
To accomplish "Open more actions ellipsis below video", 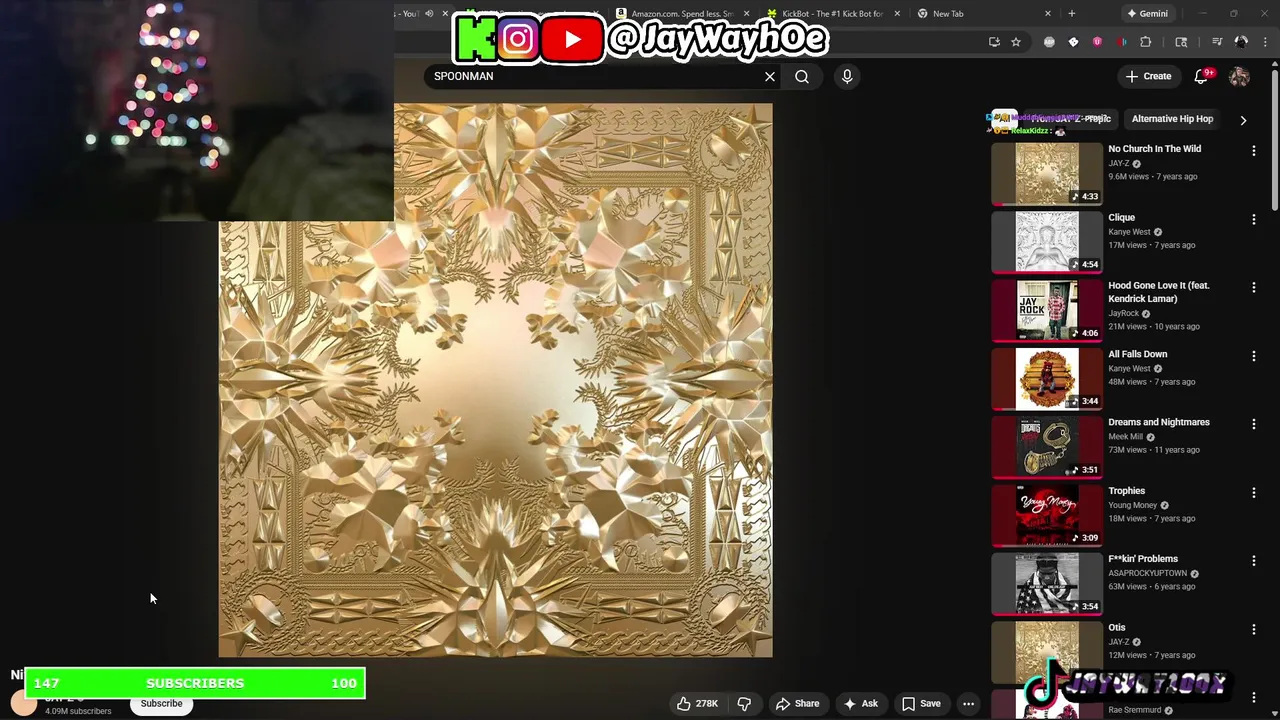I will pyautogui.click(x=968, y=704).
